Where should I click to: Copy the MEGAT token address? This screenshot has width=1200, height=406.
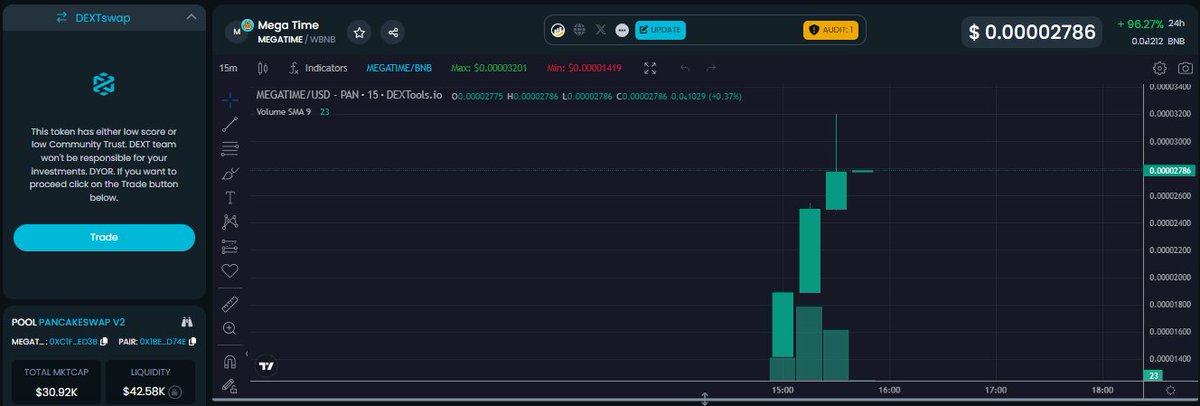(x=105, y=343)
